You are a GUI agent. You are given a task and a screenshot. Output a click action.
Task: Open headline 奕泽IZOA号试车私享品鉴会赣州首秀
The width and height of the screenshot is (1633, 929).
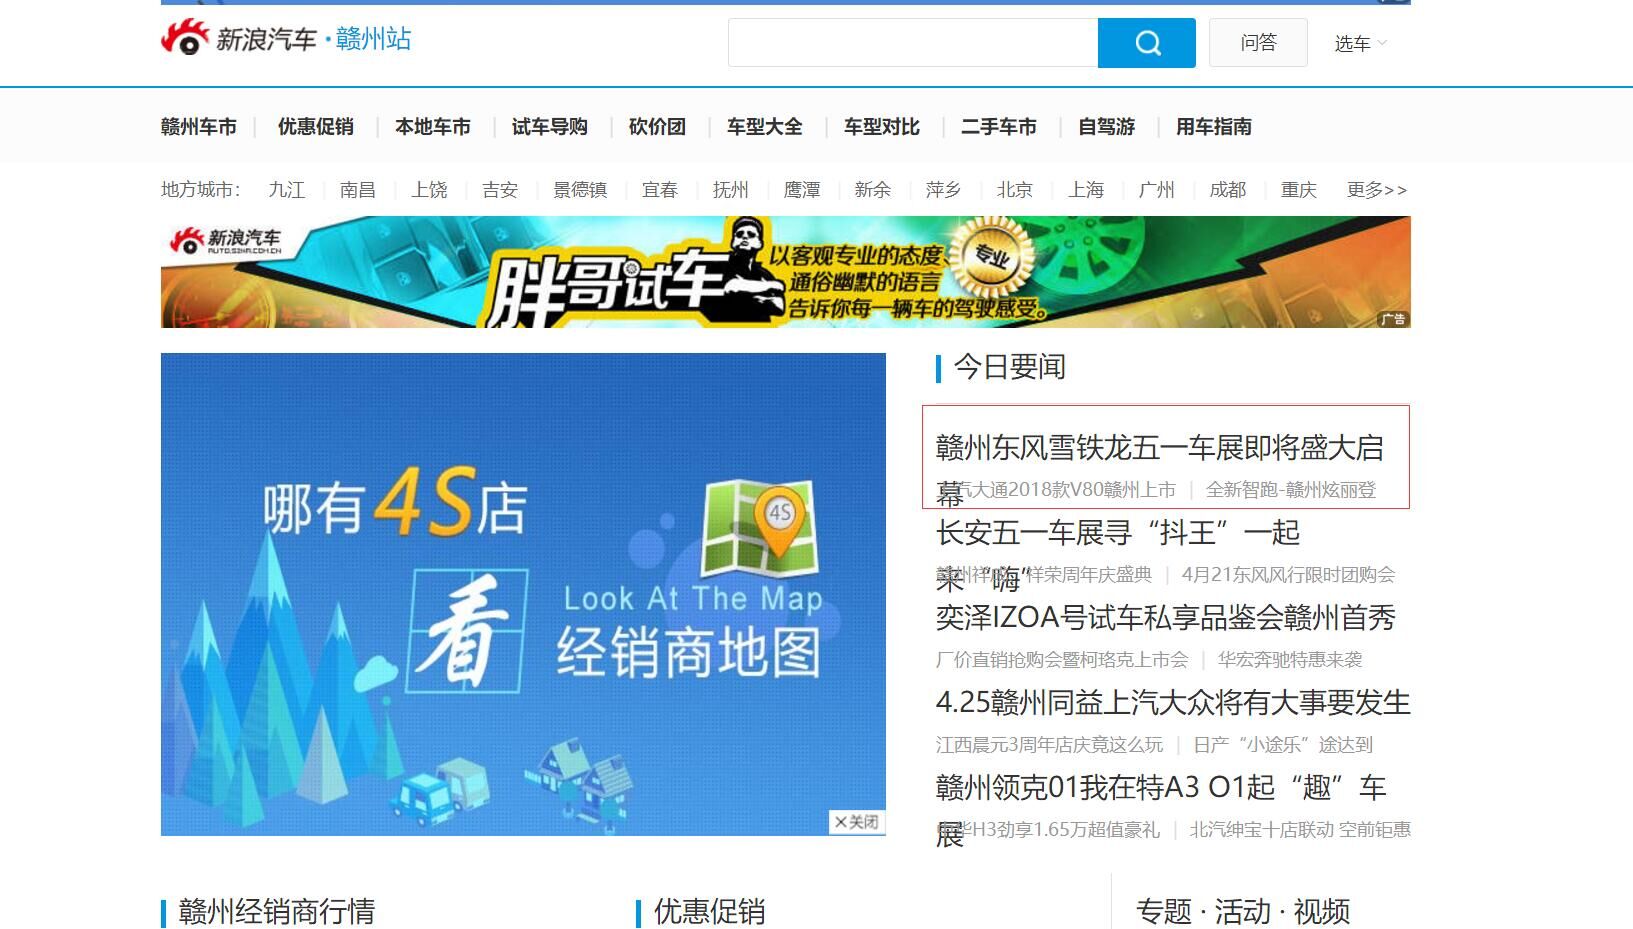tap(1165, 618)
